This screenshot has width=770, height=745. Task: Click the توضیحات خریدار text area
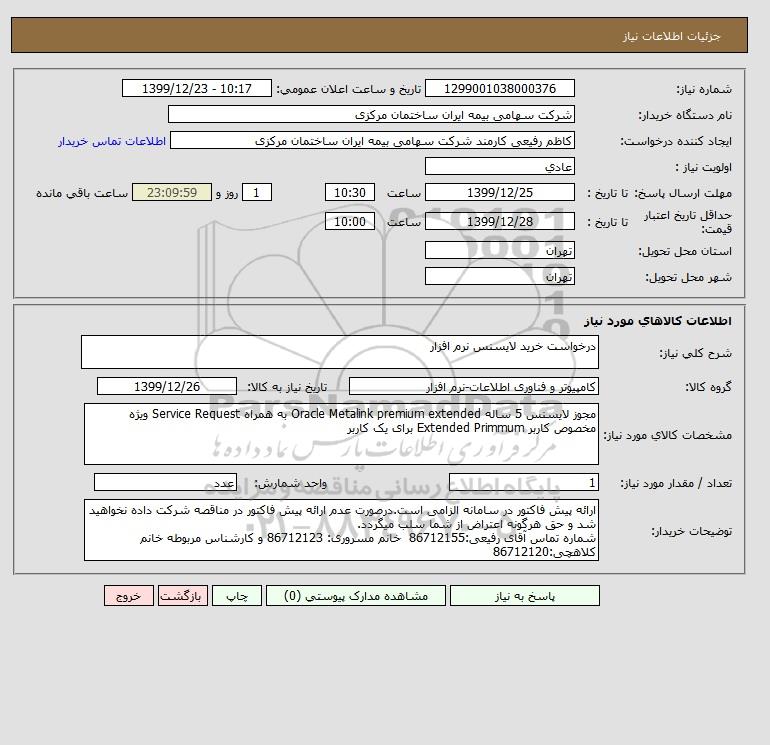click(x=341, y=530)
